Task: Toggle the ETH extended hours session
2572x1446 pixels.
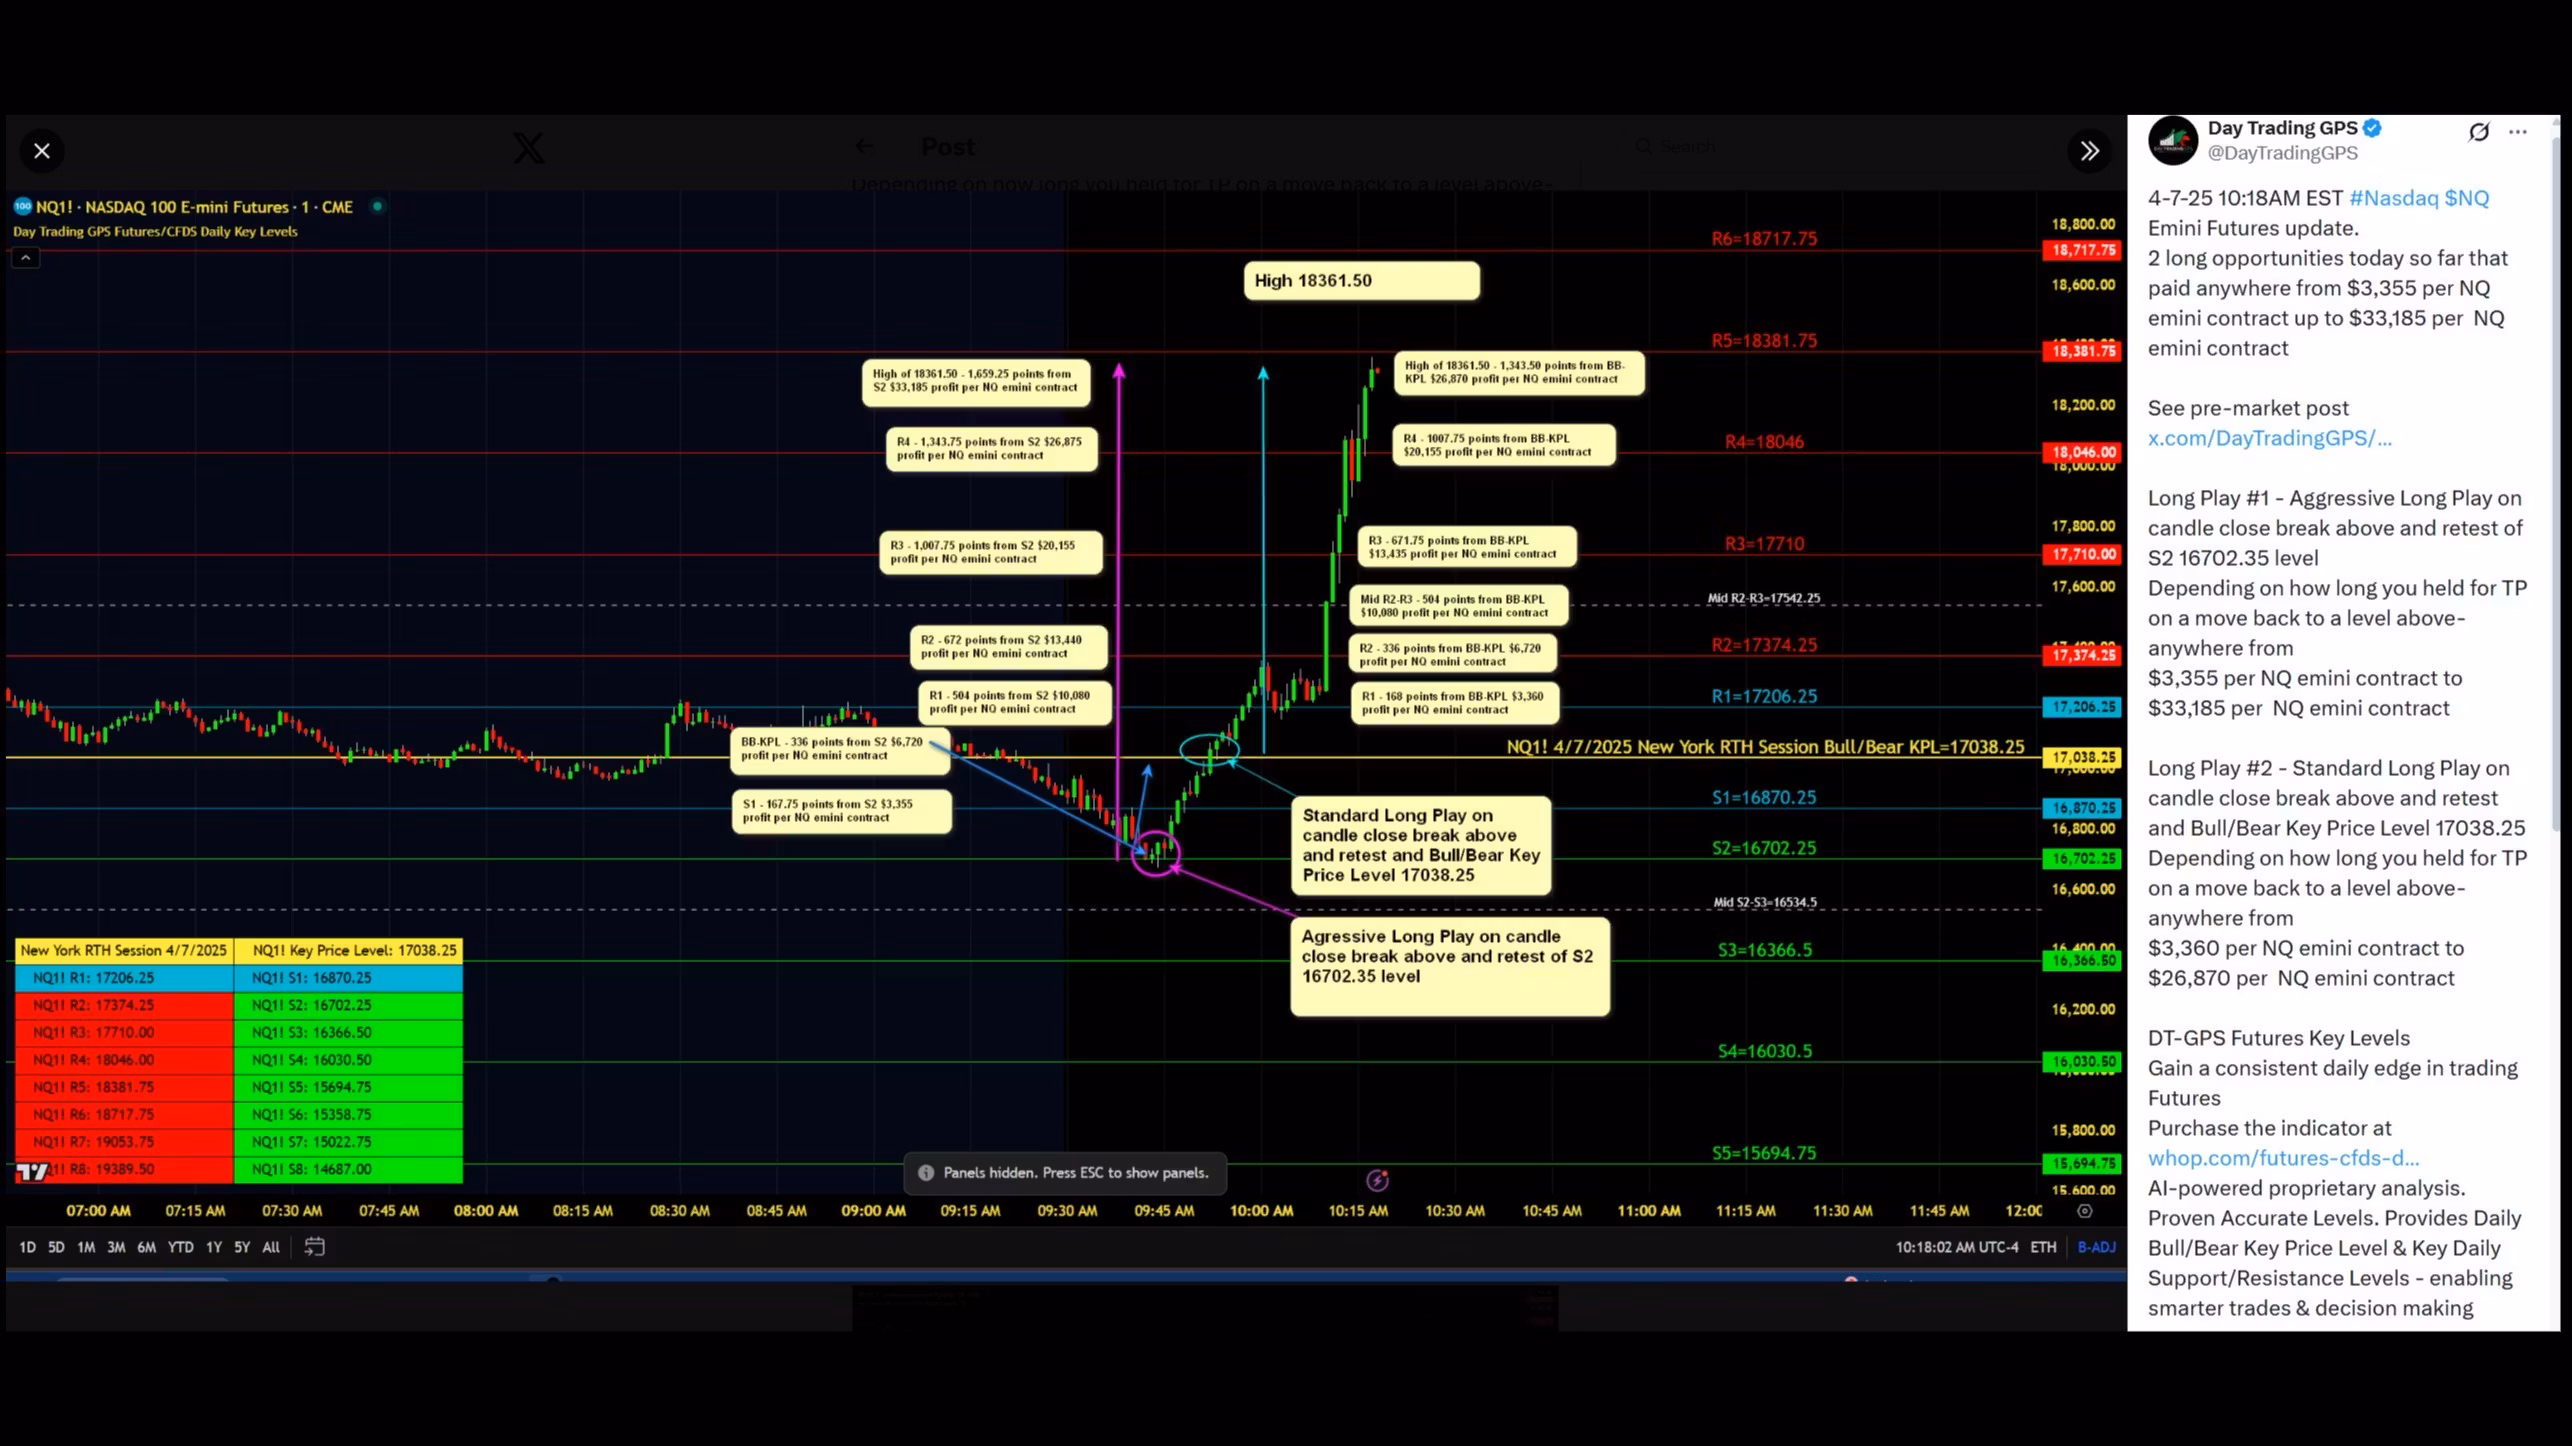Action: click(x=2043, y=1247)
